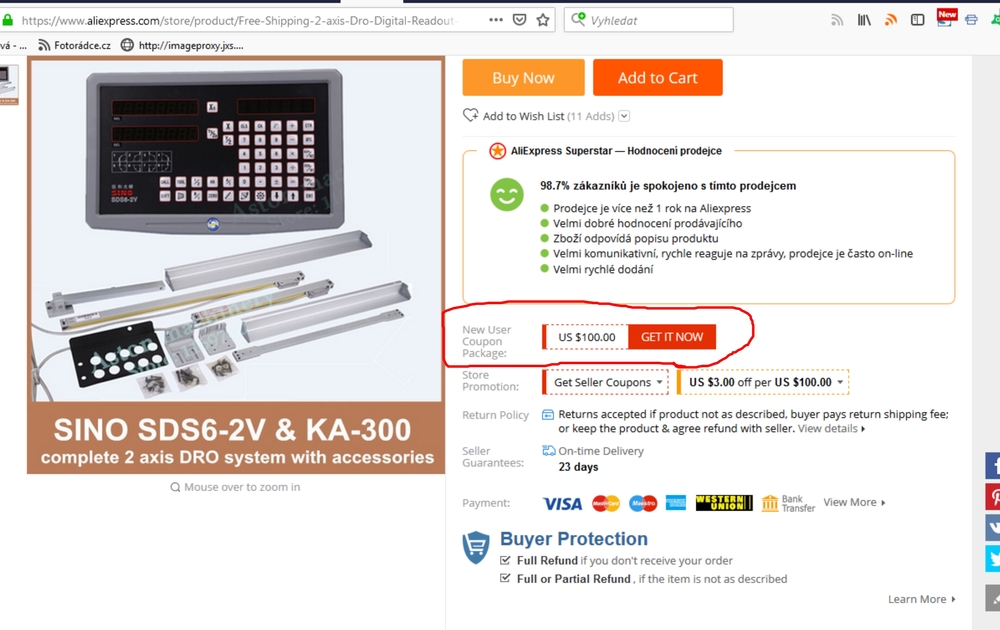
Task: Click the Add to Cart button
Action: pyautogui.click(x=658, y=78)
